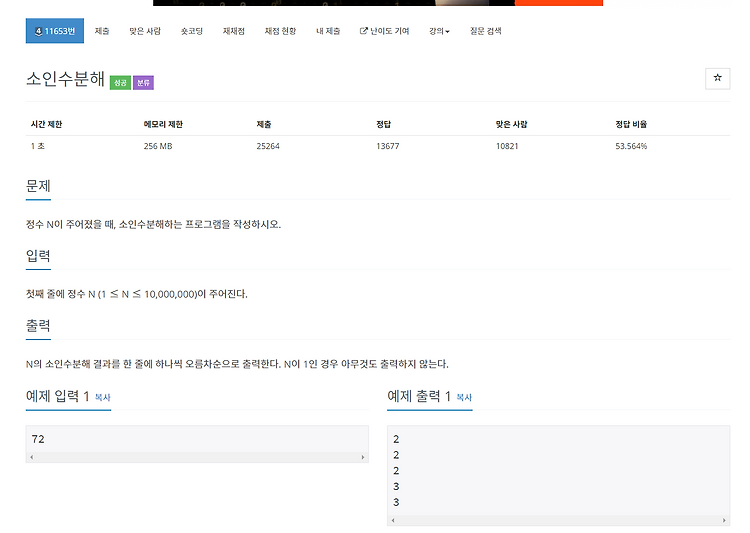Image resolution: width=750 pixels, height=533 pixels.
Task: Open the 난이도 기여 external link
Action: [385, 31]
